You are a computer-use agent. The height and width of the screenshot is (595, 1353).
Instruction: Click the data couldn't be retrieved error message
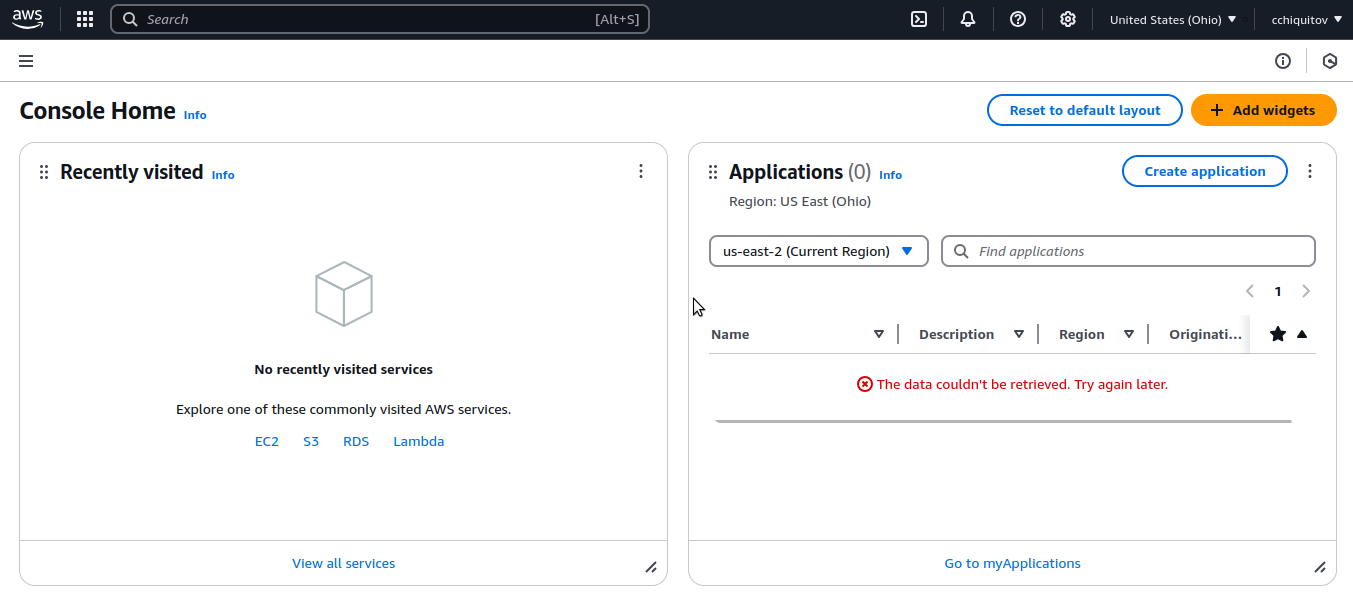1012,384
